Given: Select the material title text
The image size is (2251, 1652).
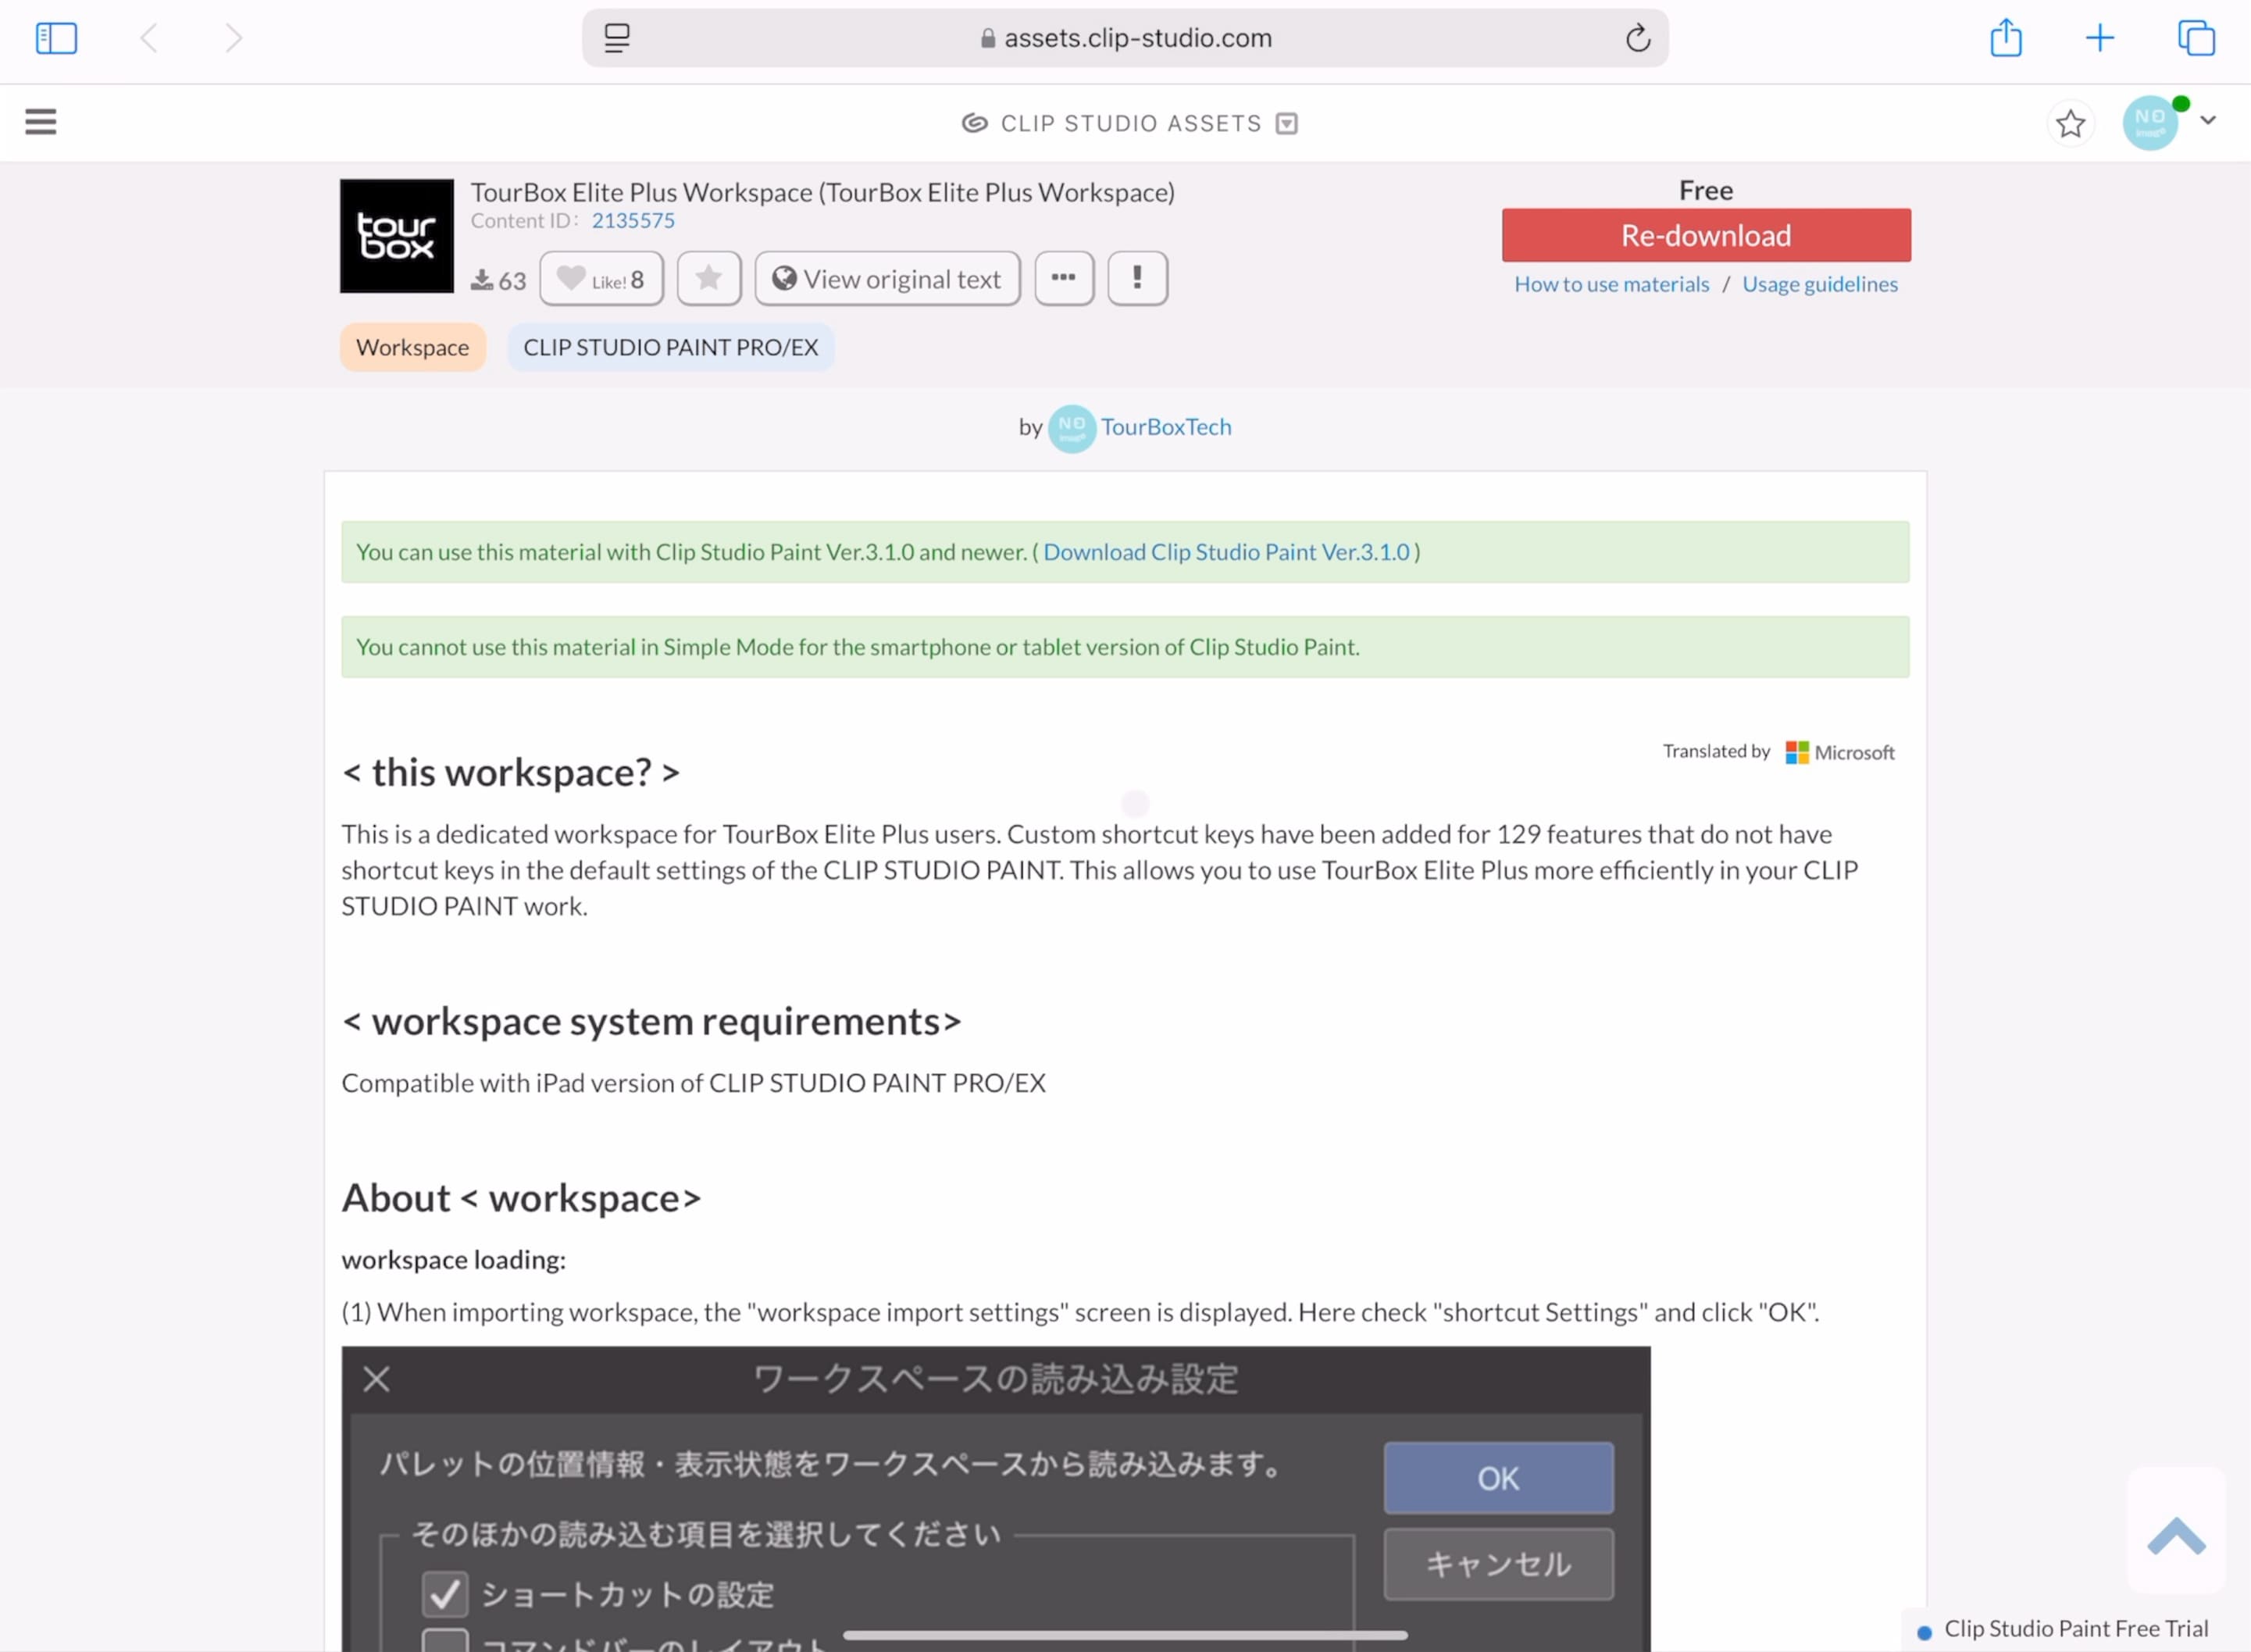Looking at the screenshot, I should pyautogui.click(x=822, y=192).
